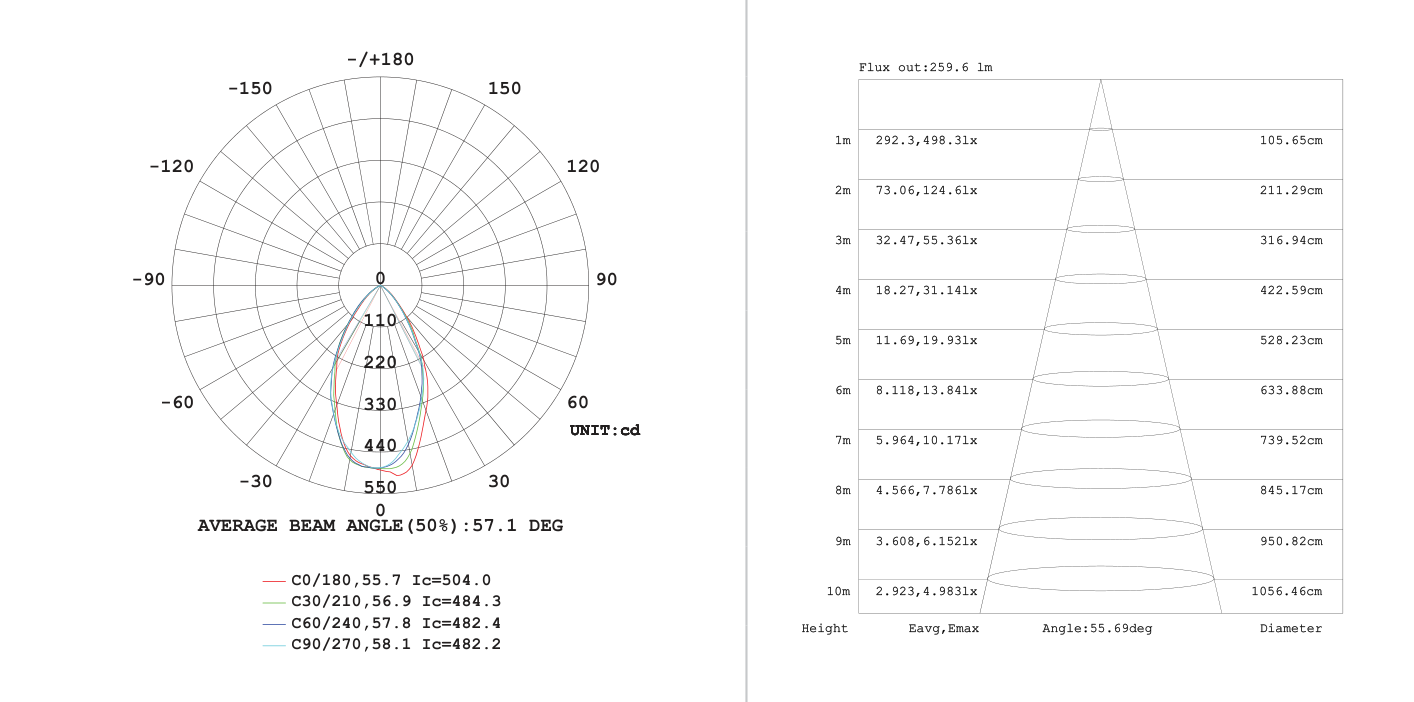Click the '633.88cm' diameter value
The width and height of the screenshot is (1414, 702).
pyautogui.click(x=1291, y=391)
